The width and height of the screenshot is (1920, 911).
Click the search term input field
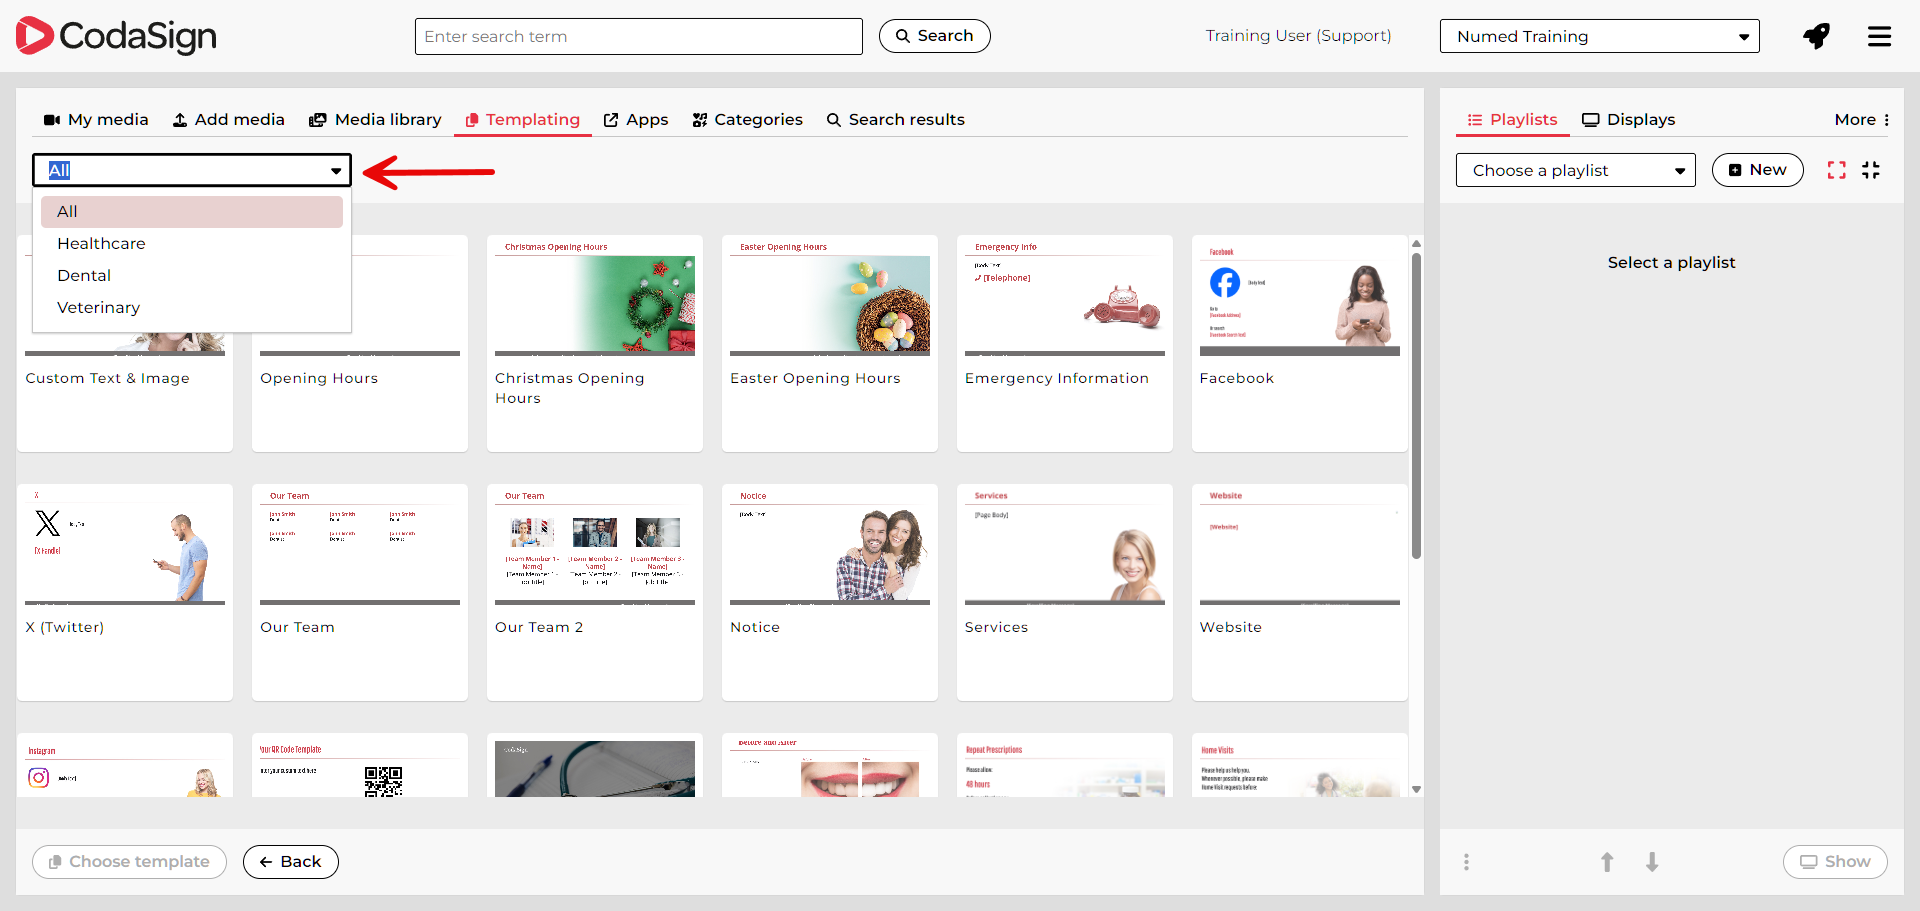(638, 36)
